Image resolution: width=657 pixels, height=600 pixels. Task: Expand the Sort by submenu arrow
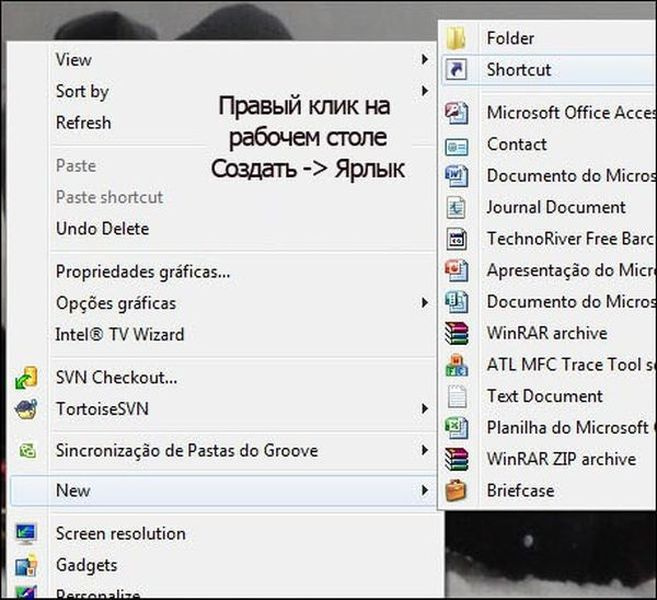tap(425, 91)
